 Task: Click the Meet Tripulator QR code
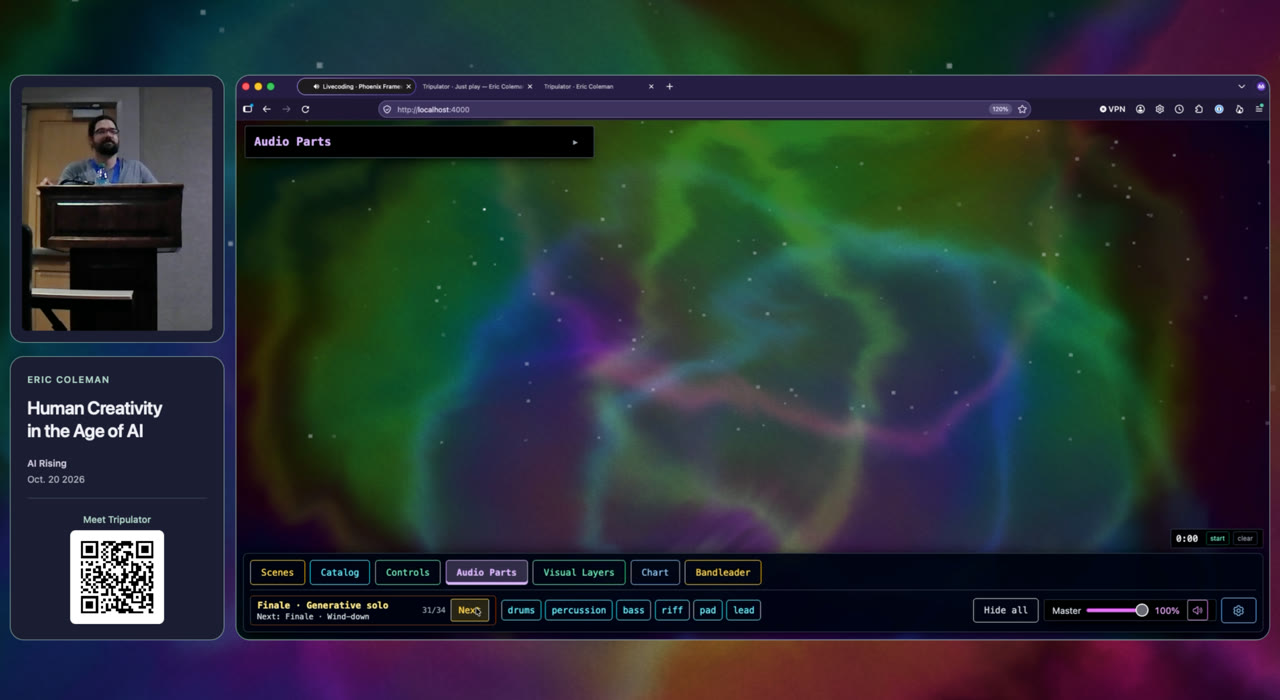tap(117, 577)
